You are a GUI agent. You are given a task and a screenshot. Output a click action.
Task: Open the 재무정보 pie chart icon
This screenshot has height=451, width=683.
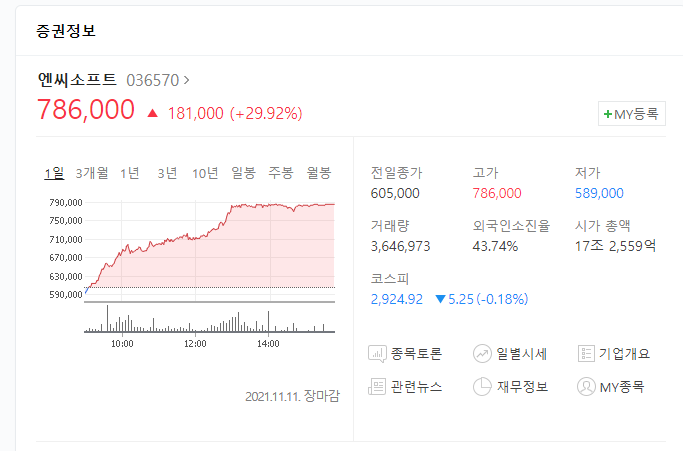tap(482, 387)
